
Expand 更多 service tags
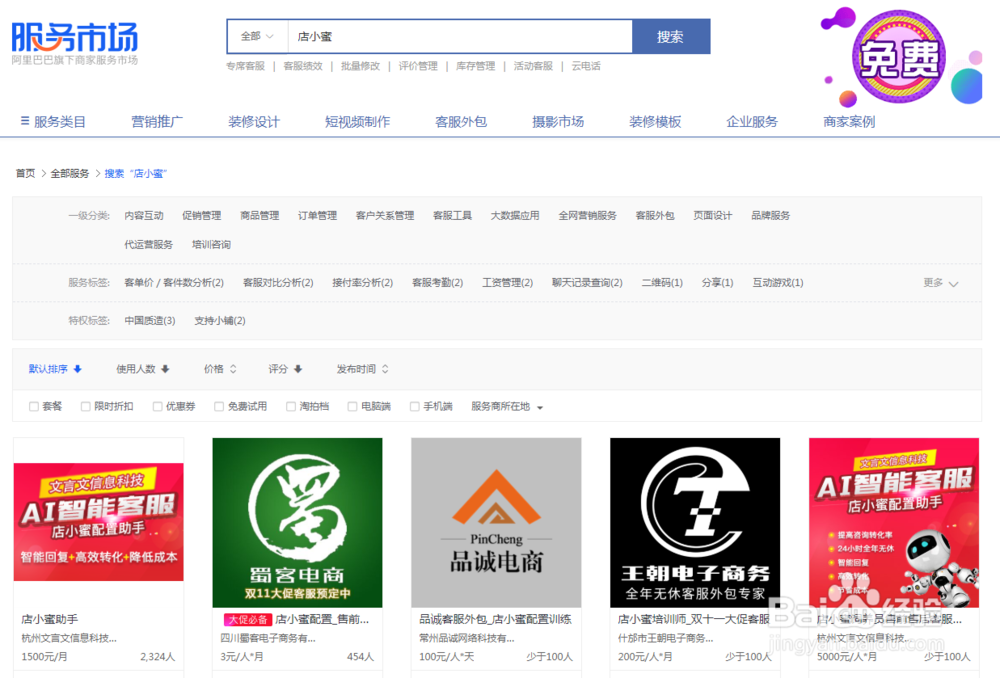(x=941, y=283)
